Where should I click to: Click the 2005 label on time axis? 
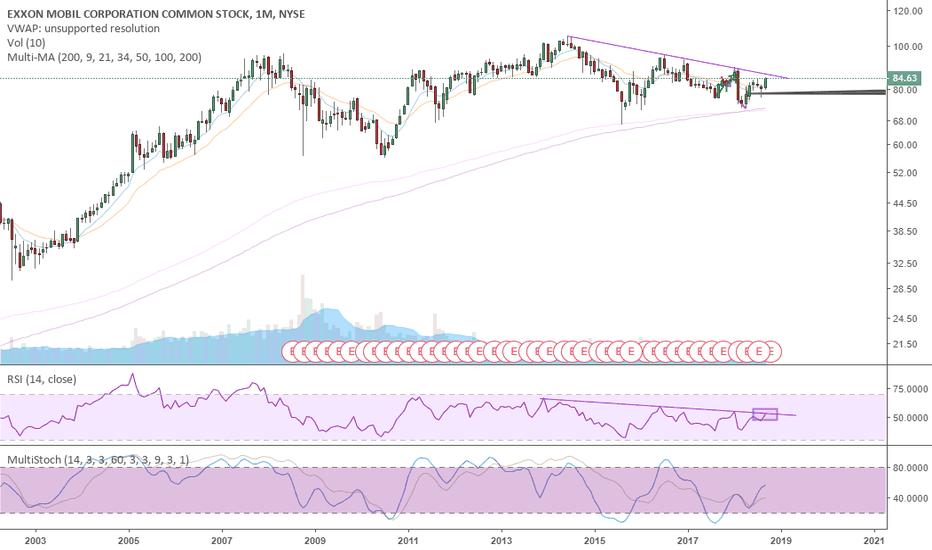click(x=128, y=540)
